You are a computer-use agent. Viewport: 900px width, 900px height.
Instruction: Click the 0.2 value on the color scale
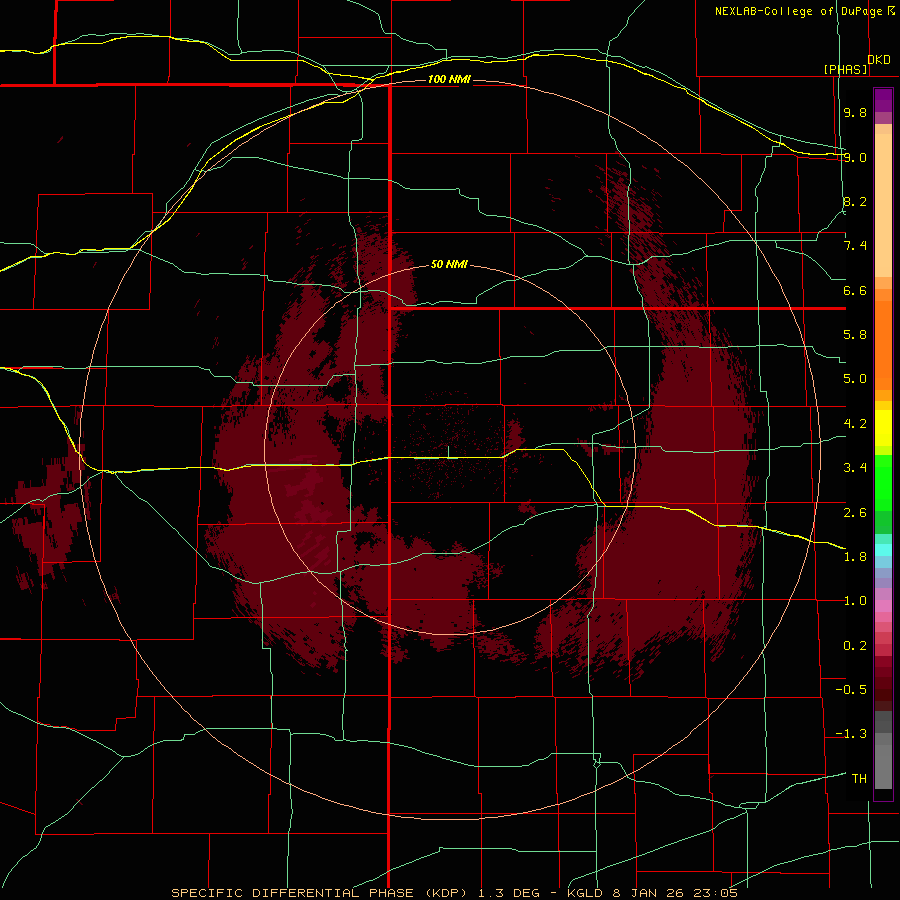(855, 646)
